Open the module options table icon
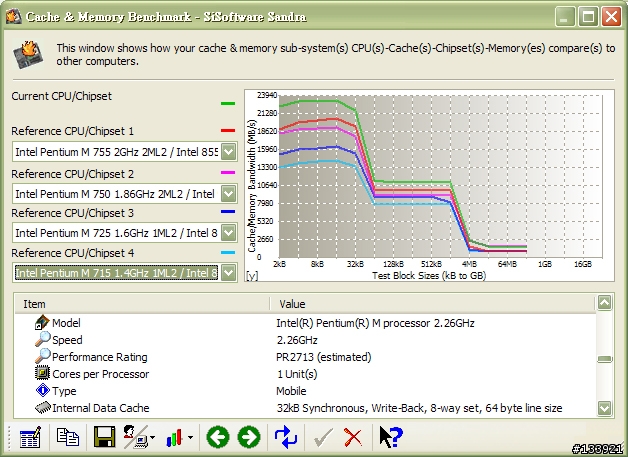Image resolution: width=628 pixels, height=457 pixels. (x=30, y=437)
